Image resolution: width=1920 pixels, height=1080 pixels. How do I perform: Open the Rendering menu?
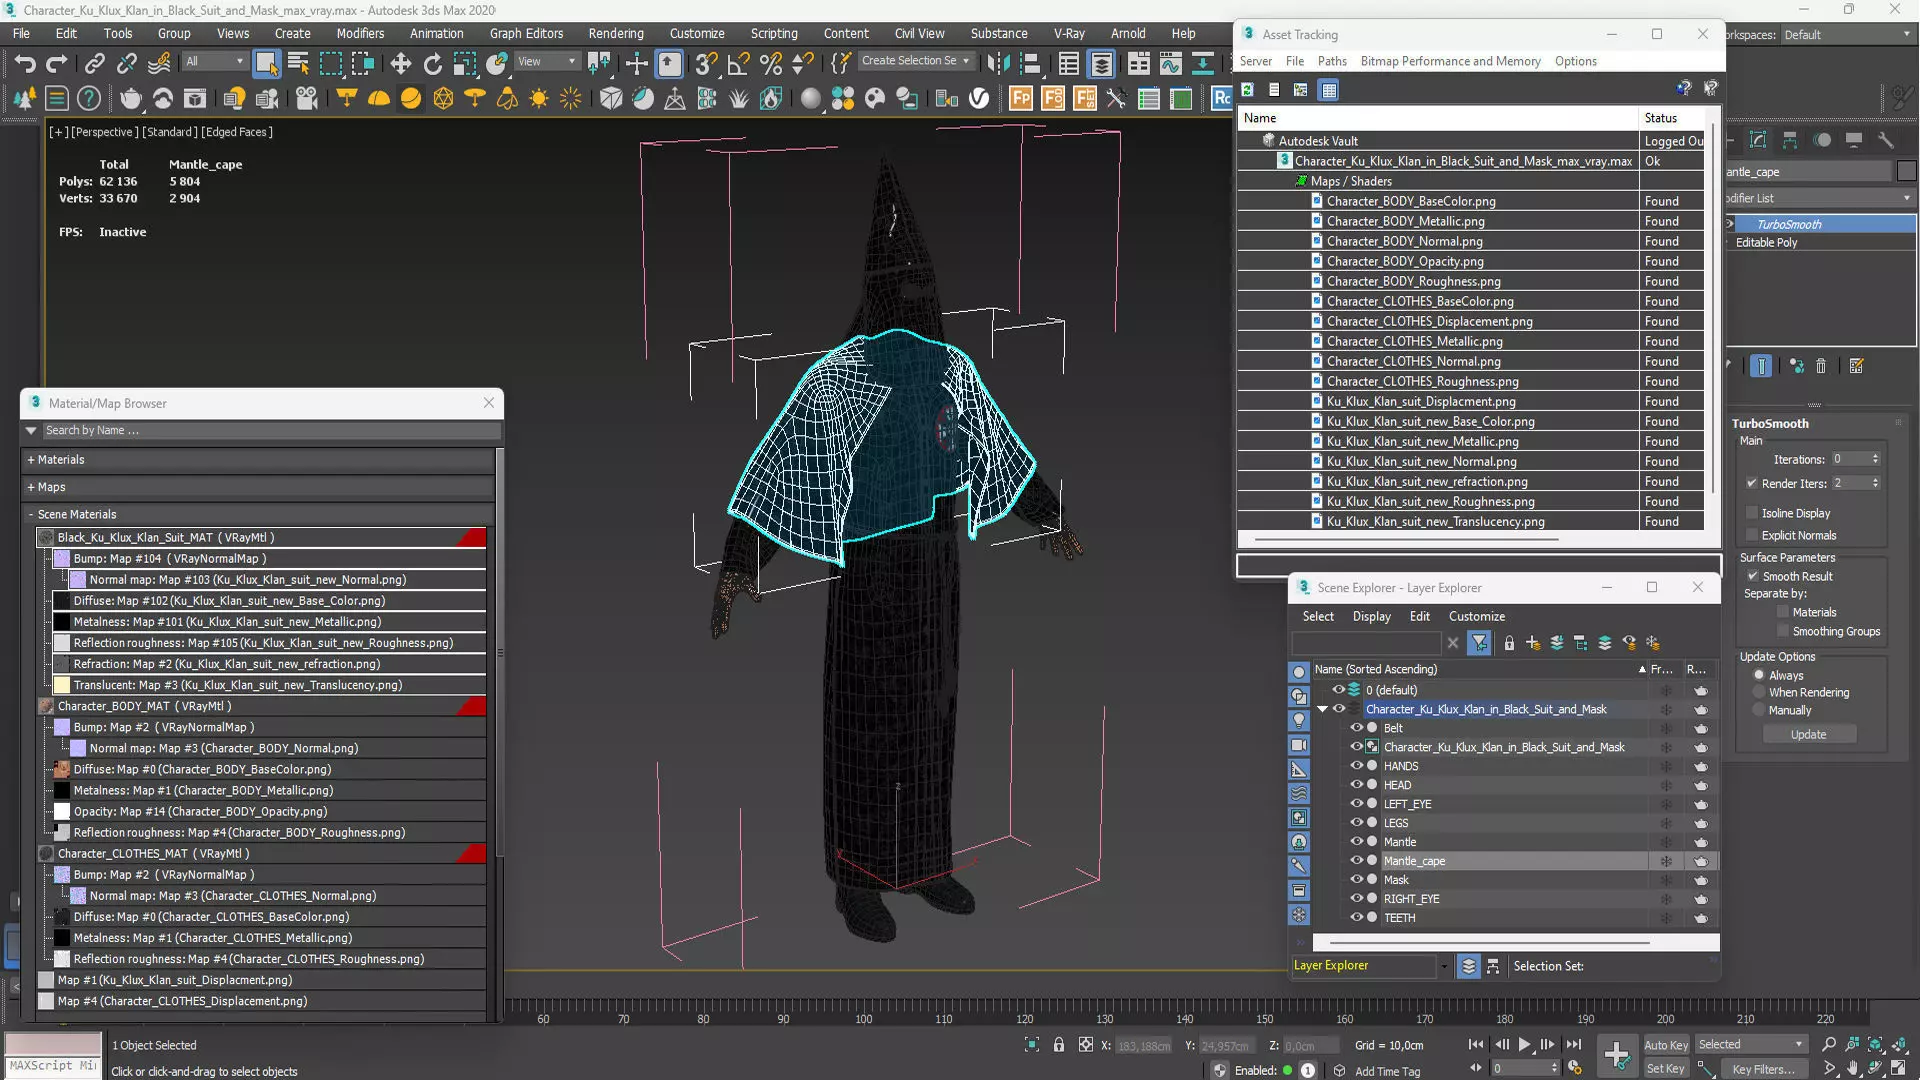(616, 33)
